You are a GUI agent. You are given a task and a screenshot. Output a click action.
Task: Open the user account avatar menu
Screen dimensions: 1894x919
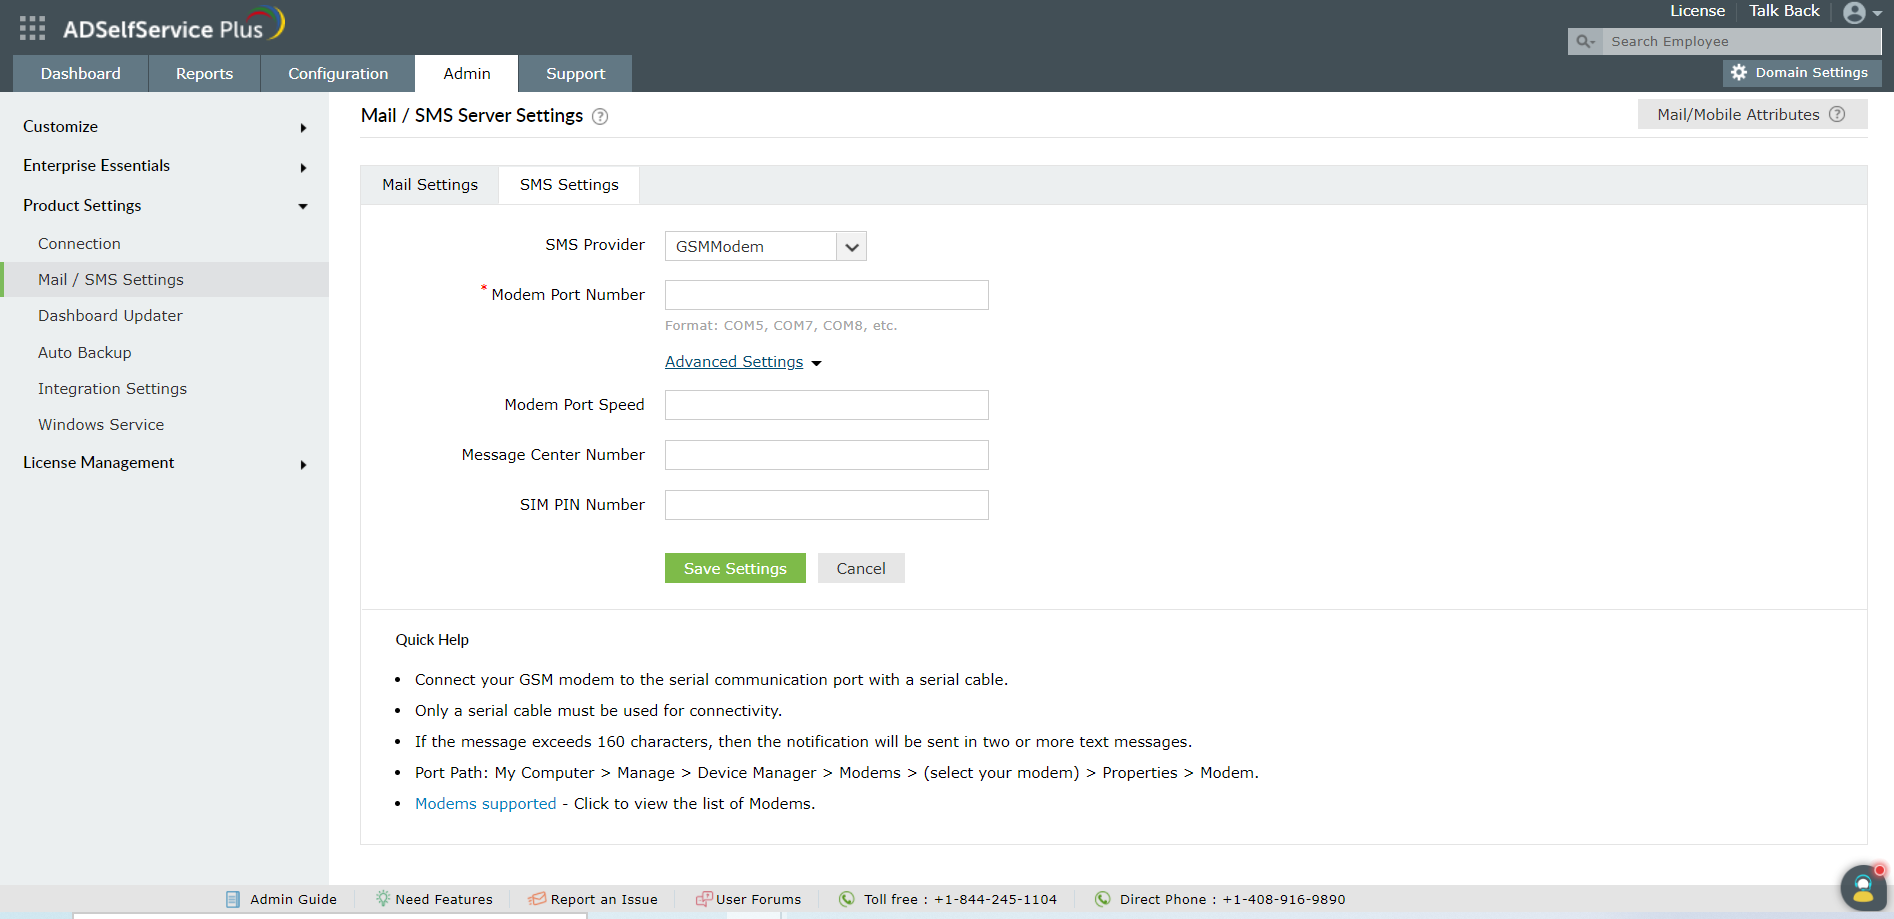1862,12
